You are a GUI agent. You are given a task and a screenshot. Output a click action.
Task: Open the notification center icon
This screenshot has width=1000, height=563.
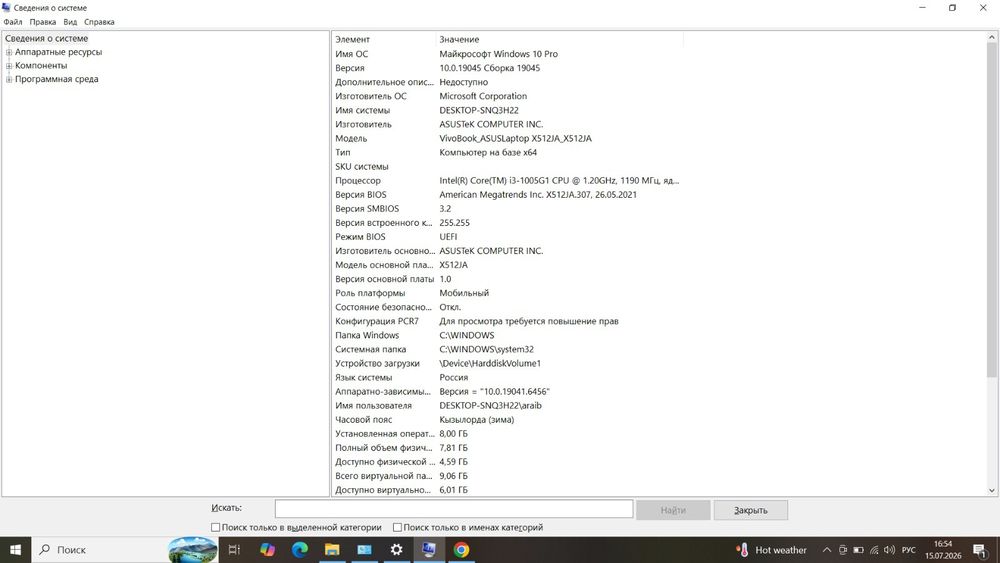pyautogui.click(x=980, y=550)
